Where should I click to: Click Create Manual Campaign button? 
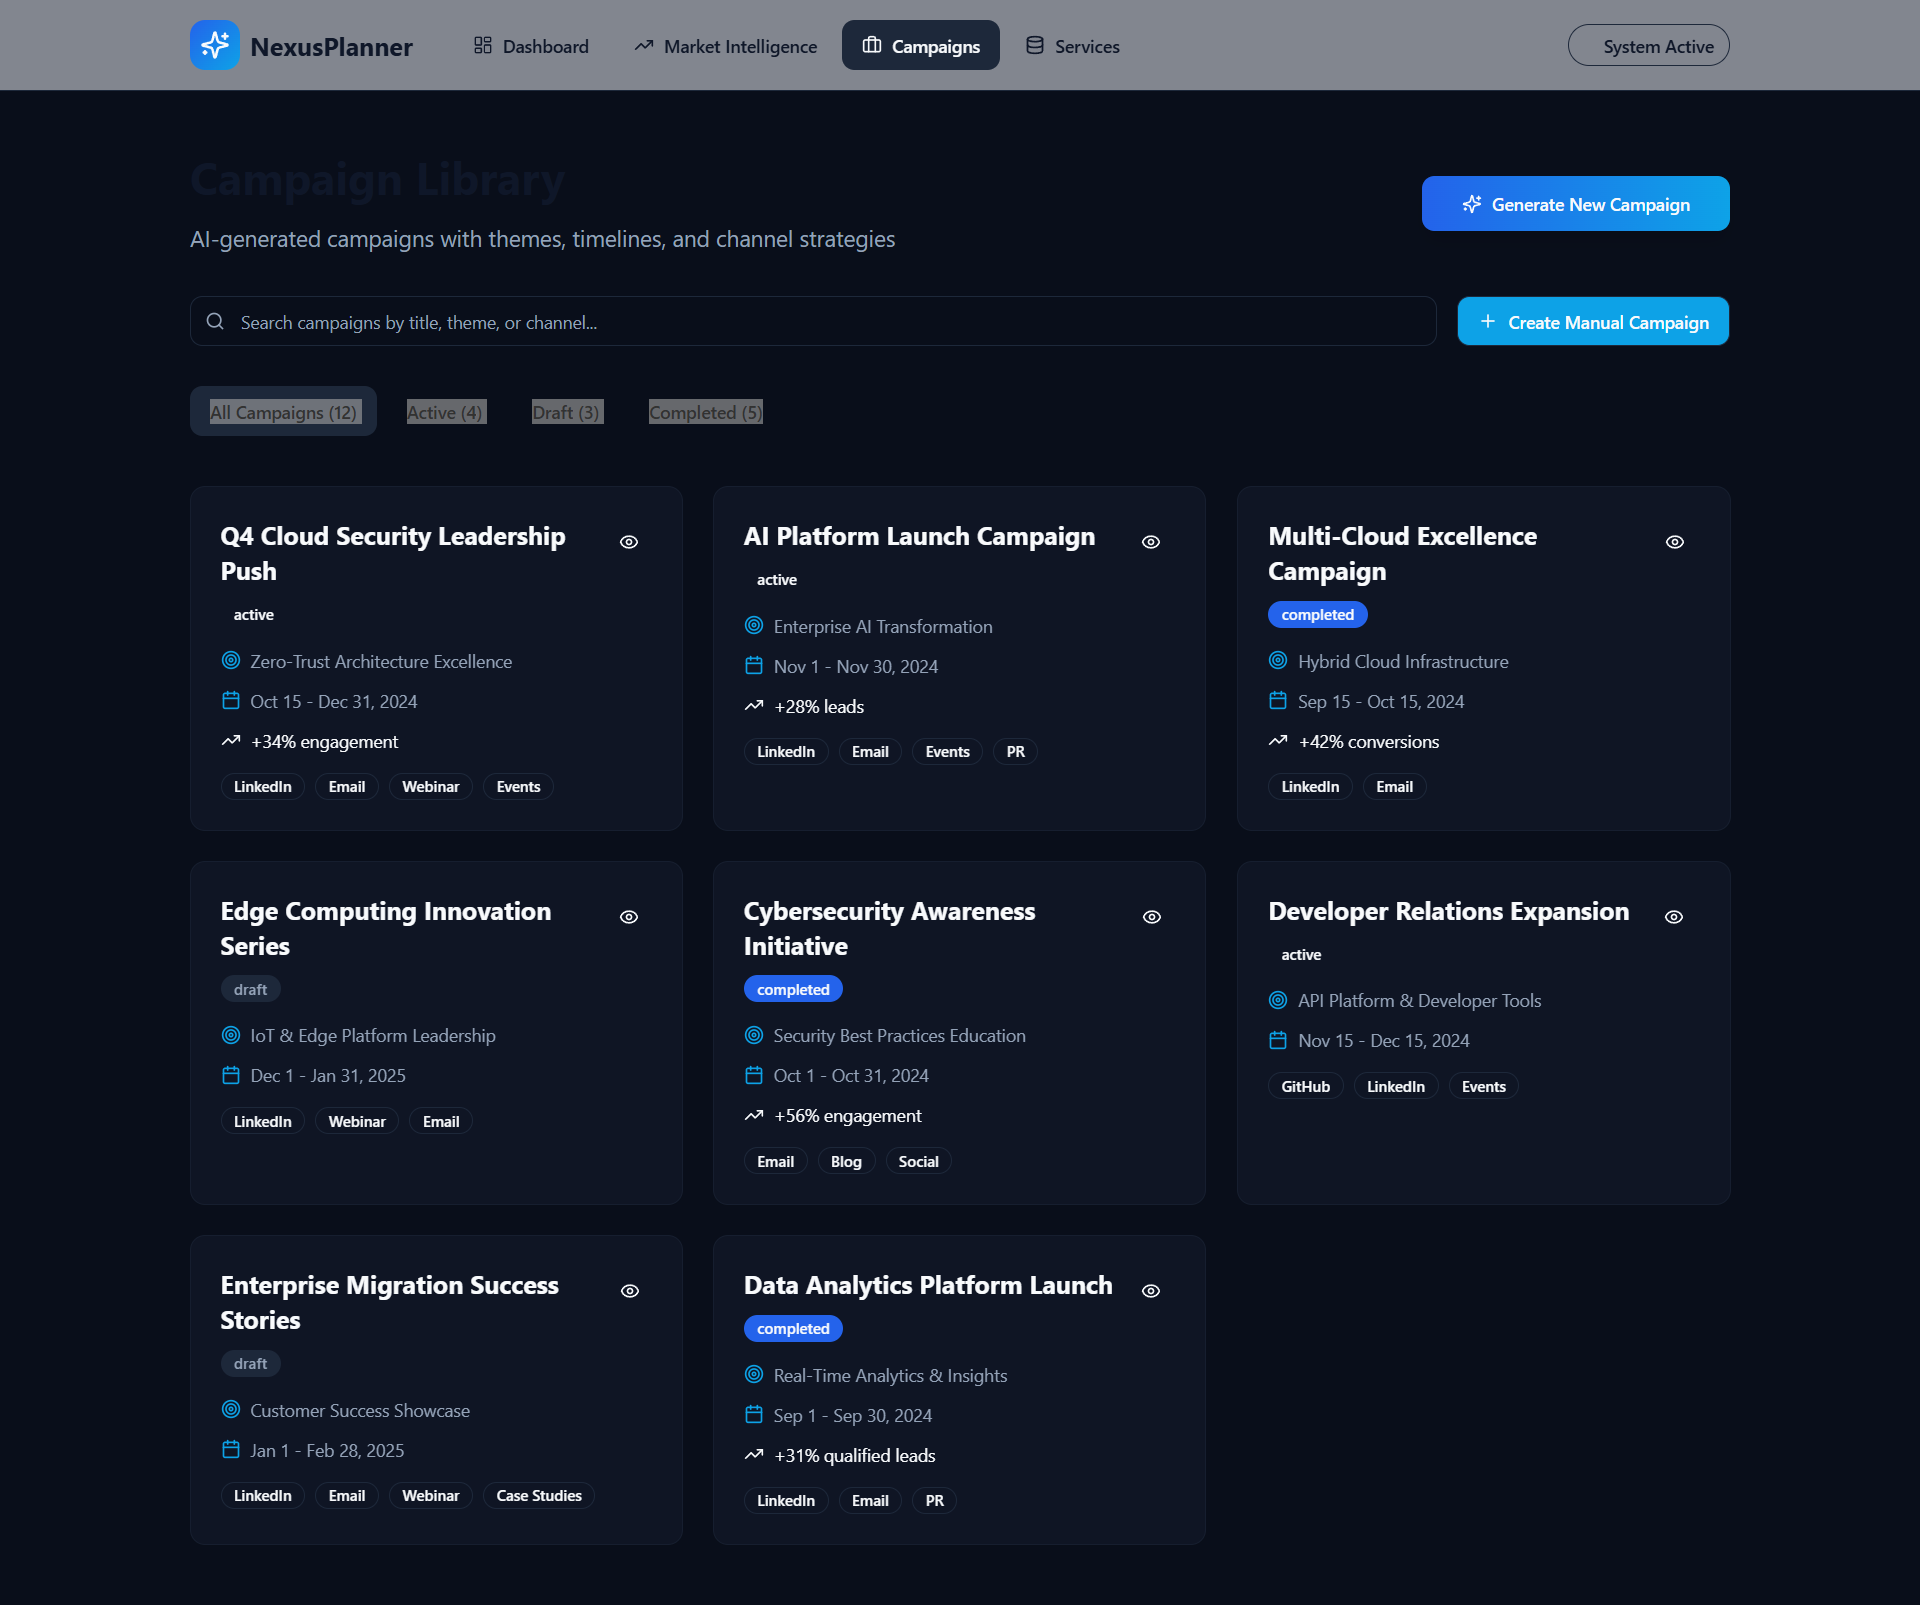[x=1593, y=322]
